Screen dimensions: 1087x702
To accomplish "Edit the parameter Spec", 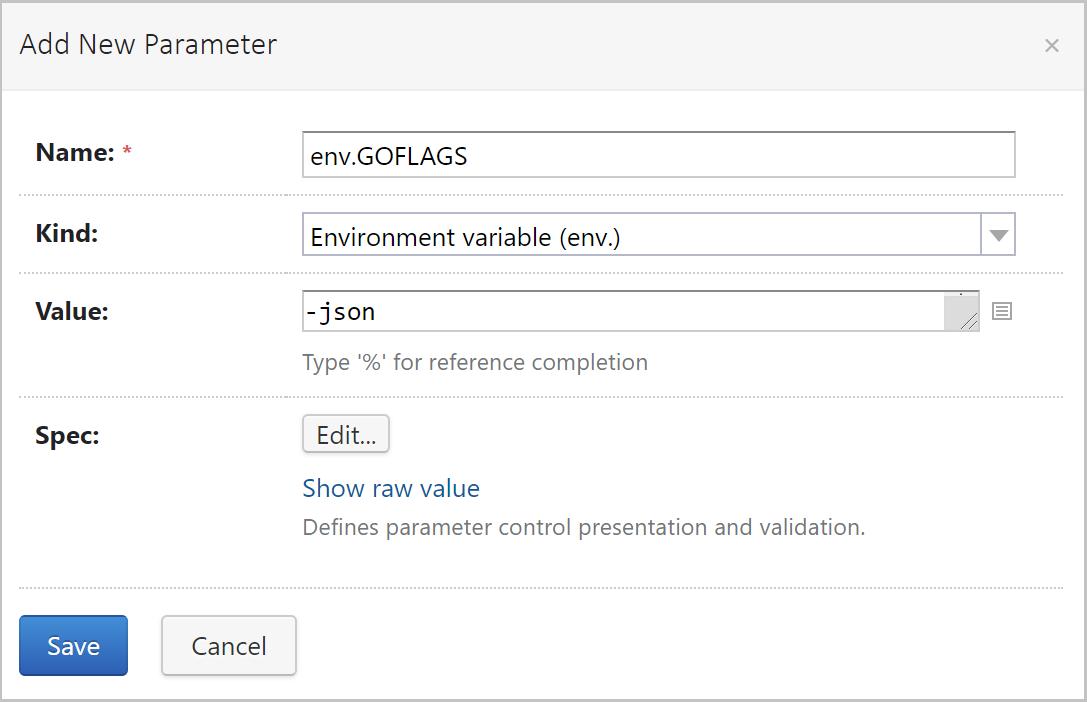I will point(345,433).
